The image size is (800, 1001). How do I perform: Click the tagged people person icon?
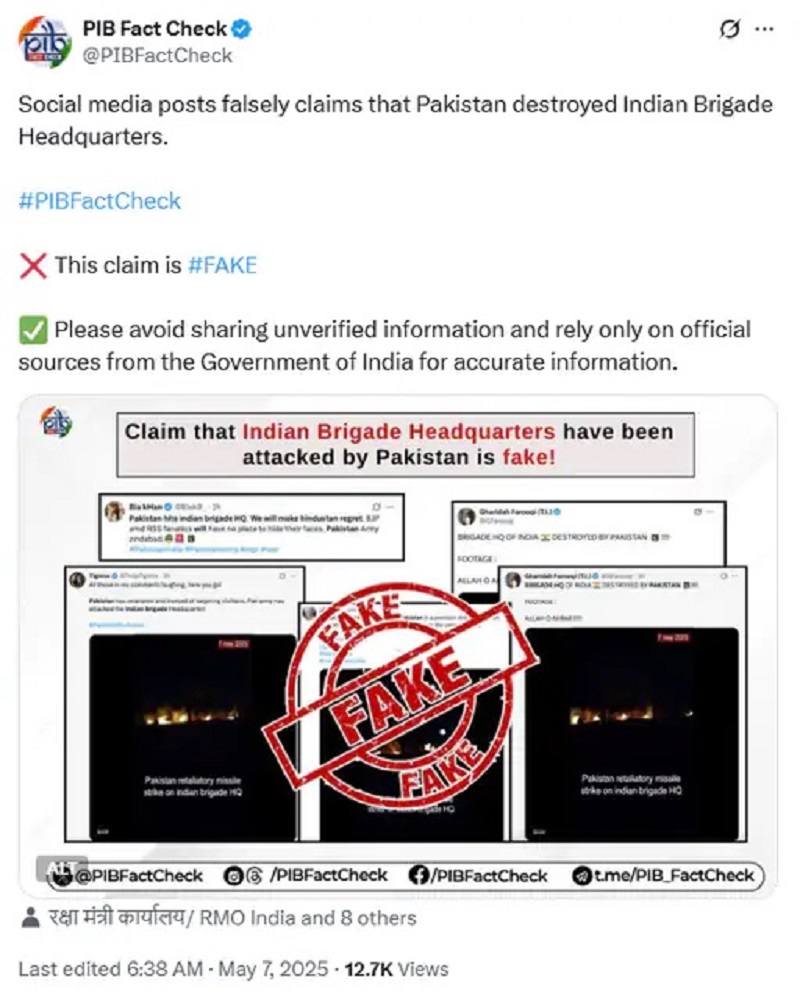[30, 918]
